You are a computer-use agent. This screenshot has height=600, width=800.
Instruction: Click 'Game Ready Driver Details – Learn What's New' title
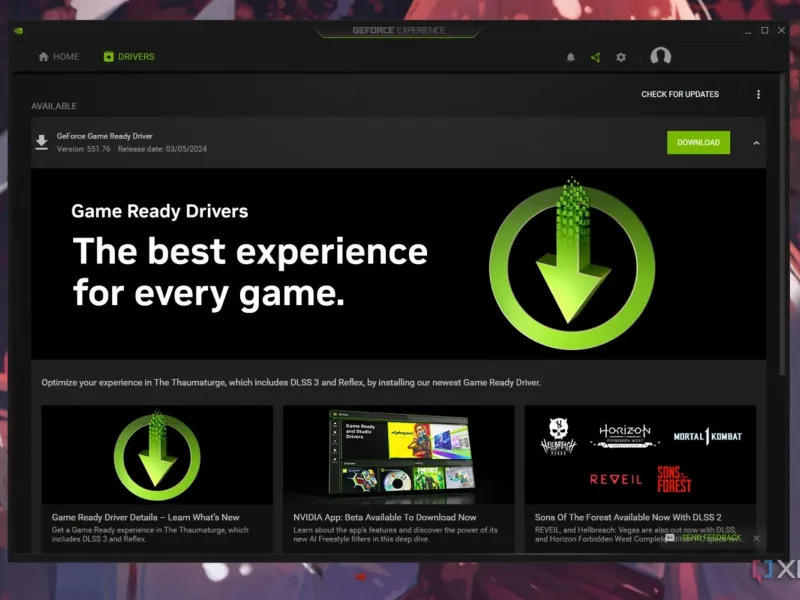[145, 517]
